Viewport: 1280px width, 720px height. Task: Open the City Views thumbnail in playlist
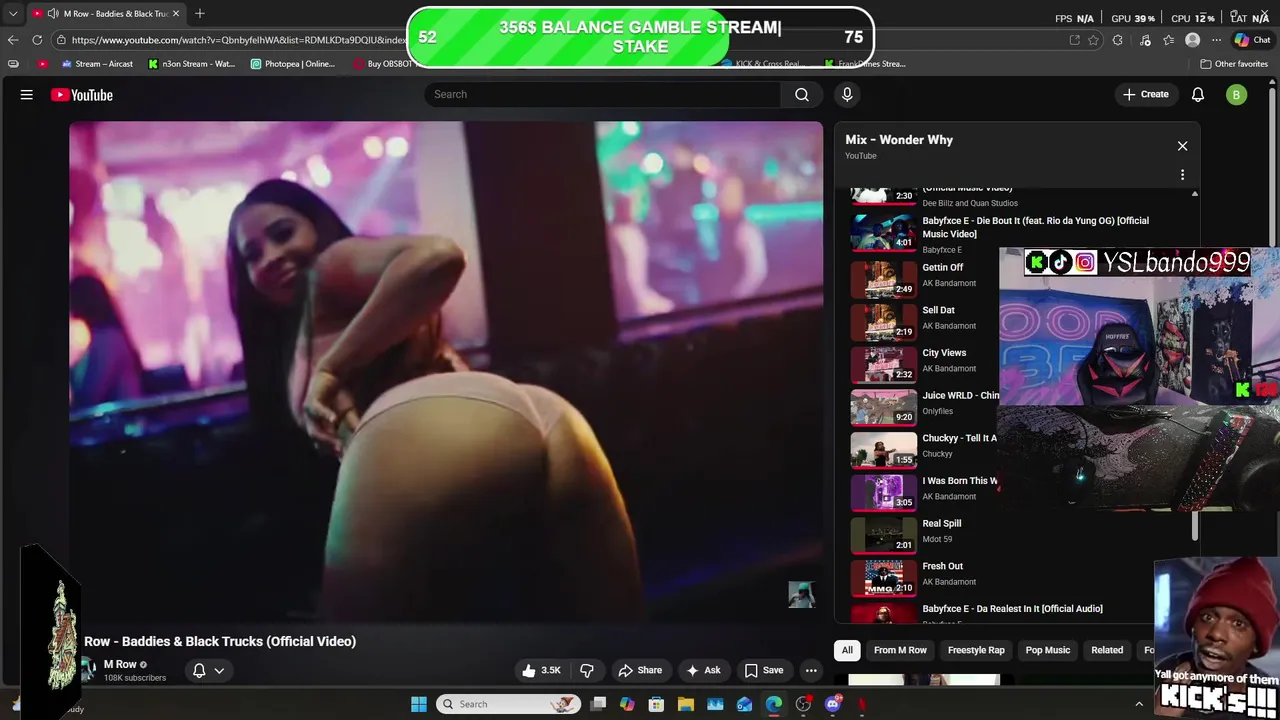(883, 365)
